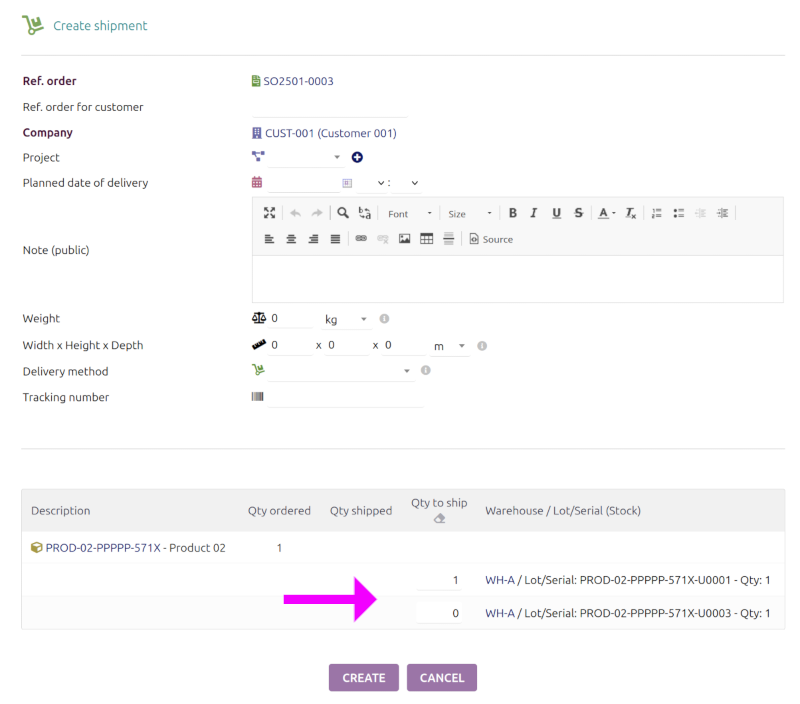This screenshot has height=704, width=800.
Task: Open the font Size dropdown
Action: (x=469, y=213)
